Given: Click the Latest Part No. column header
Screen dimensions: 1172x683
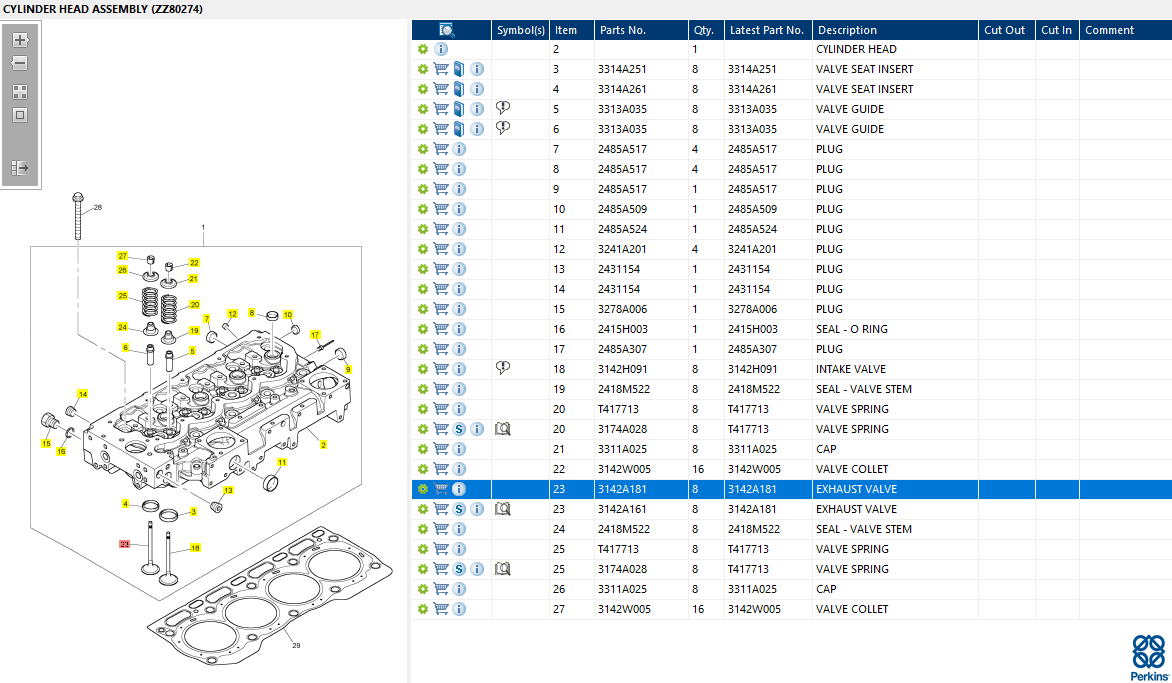Looking at the screenshot, I should tap(766, 30).
